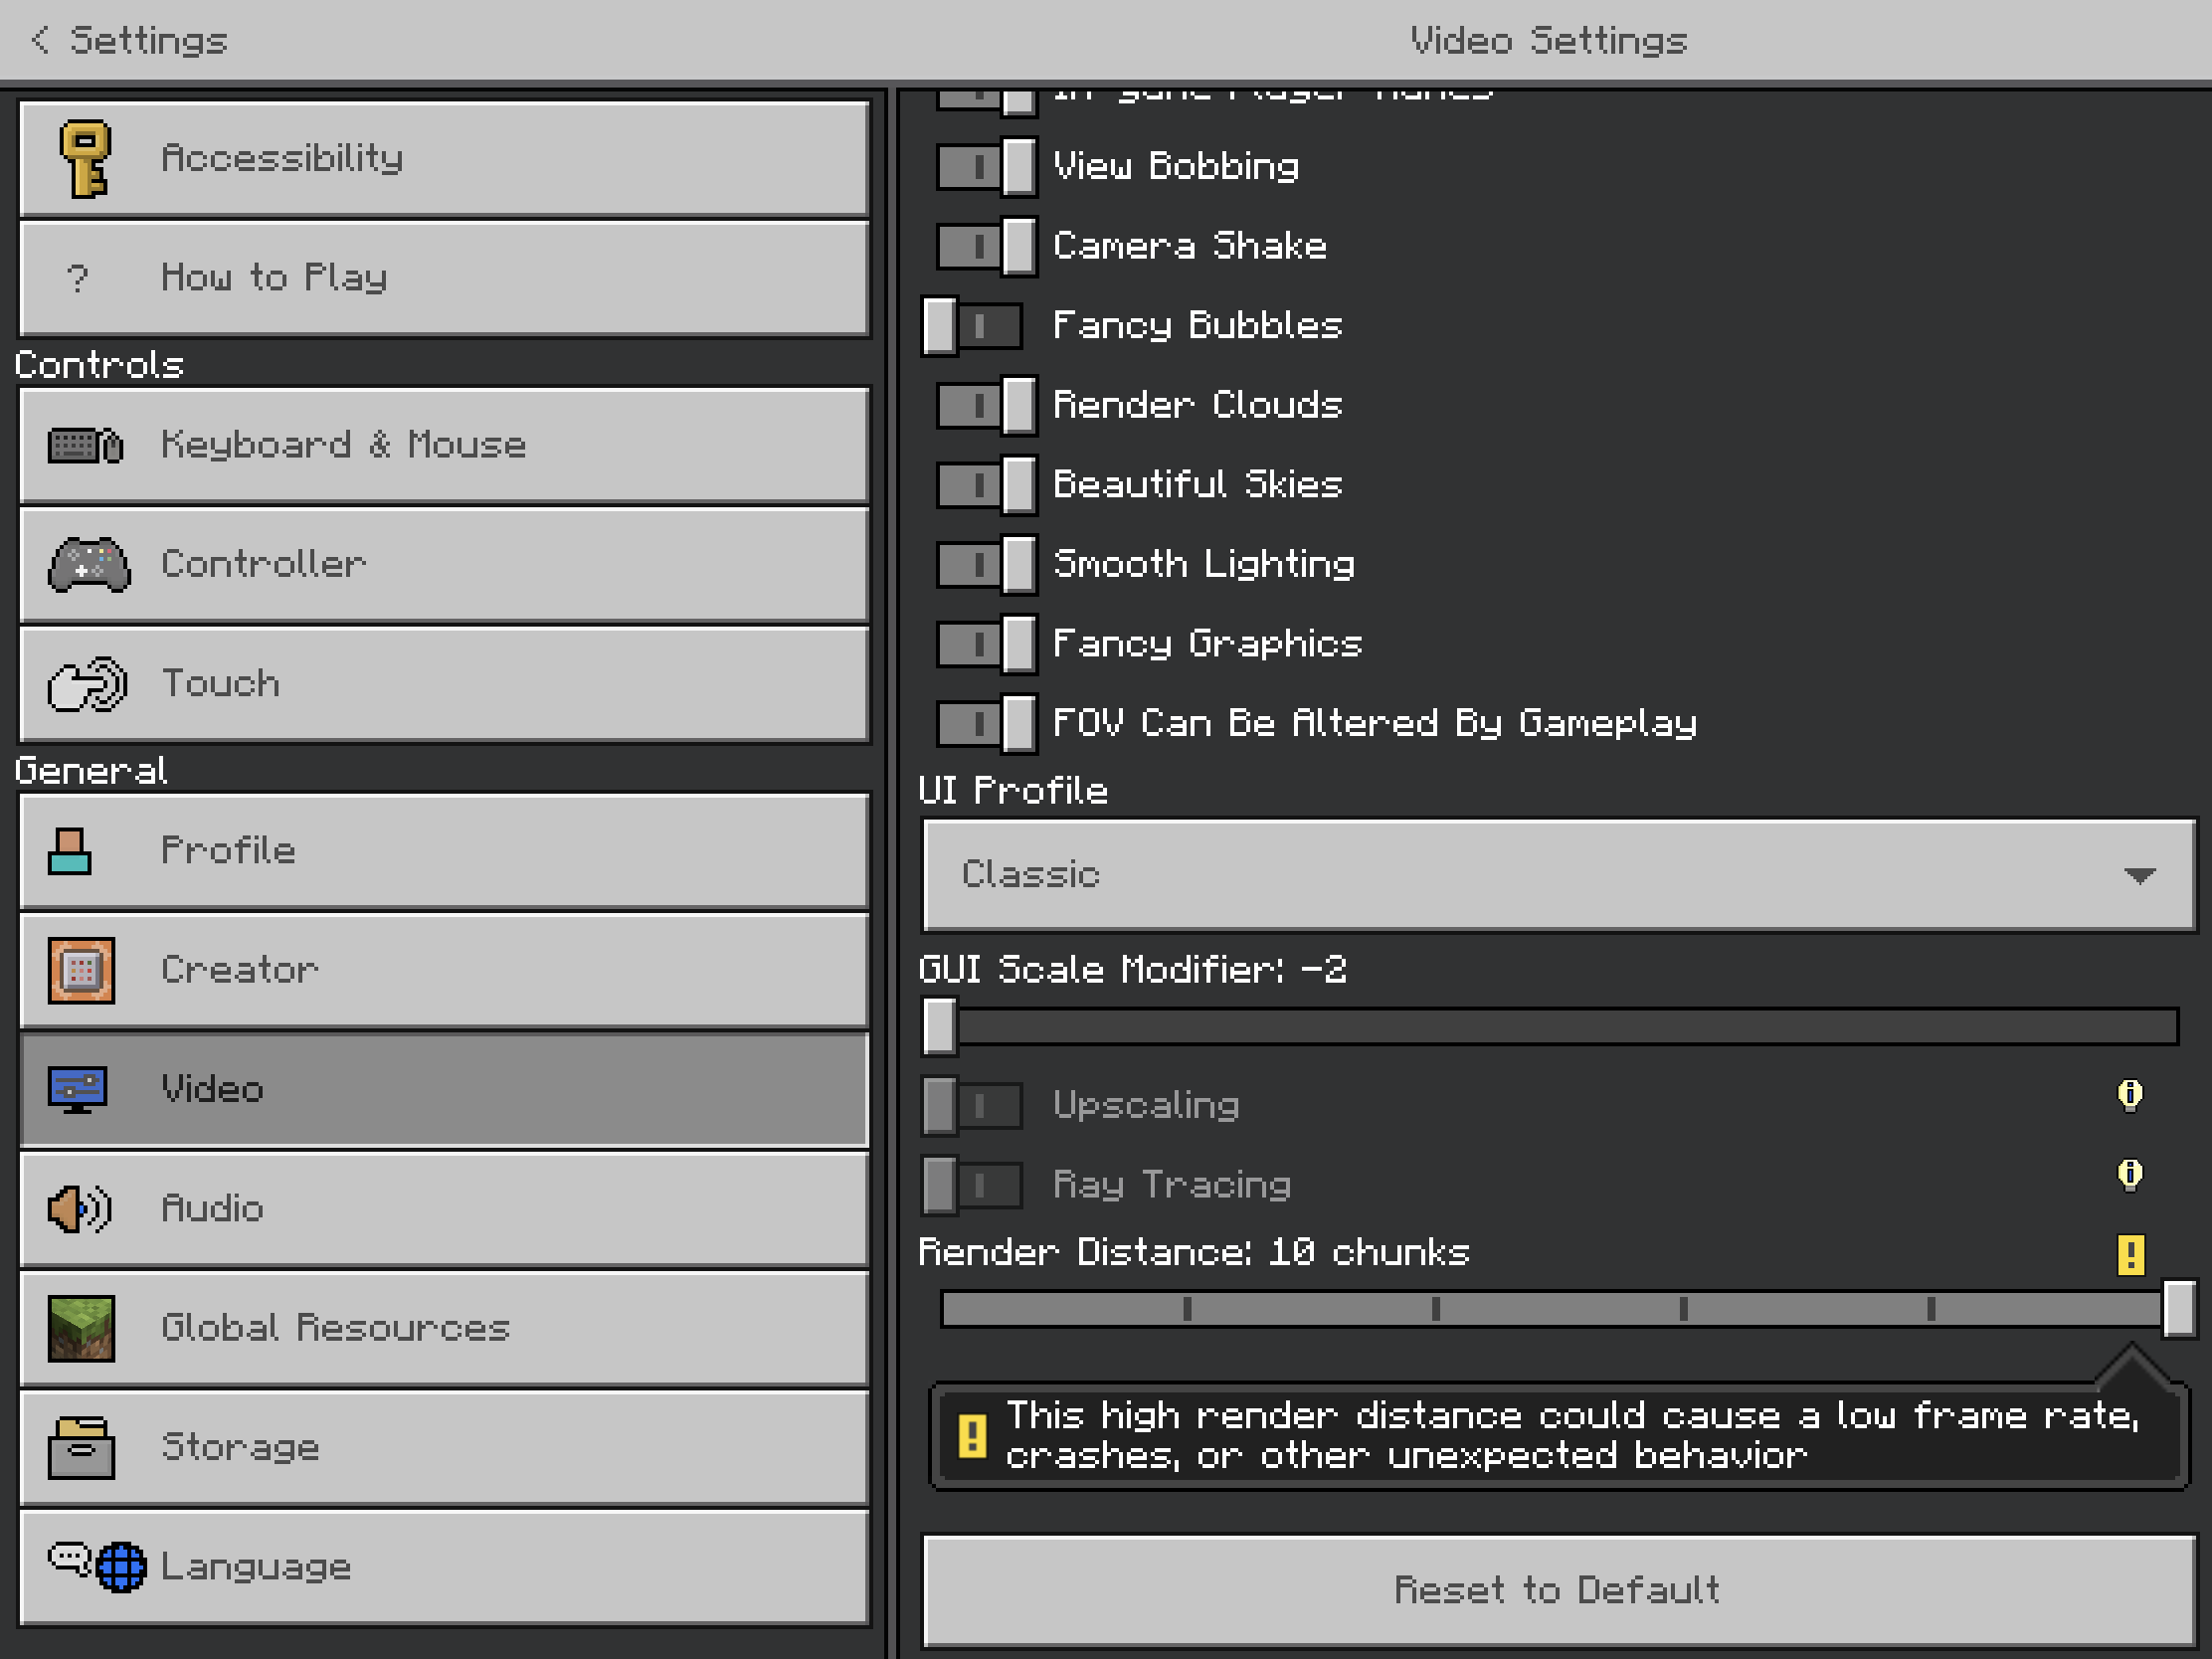Go back using Settings chevron
This screenshot has height=1659, width=2212.
[x=40, y=40]
